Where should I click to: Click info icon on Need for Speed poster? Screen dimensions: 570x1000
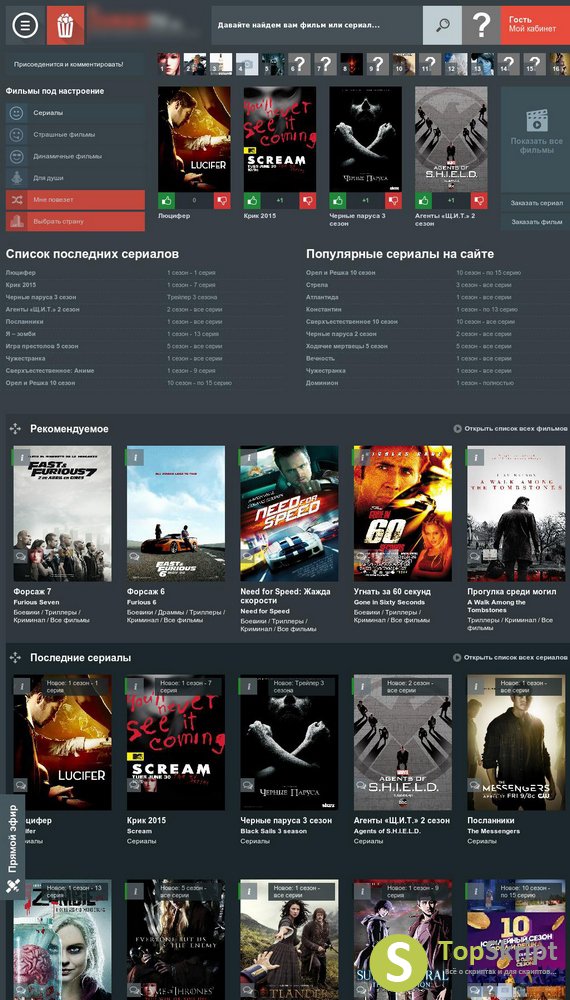(248, 457)
